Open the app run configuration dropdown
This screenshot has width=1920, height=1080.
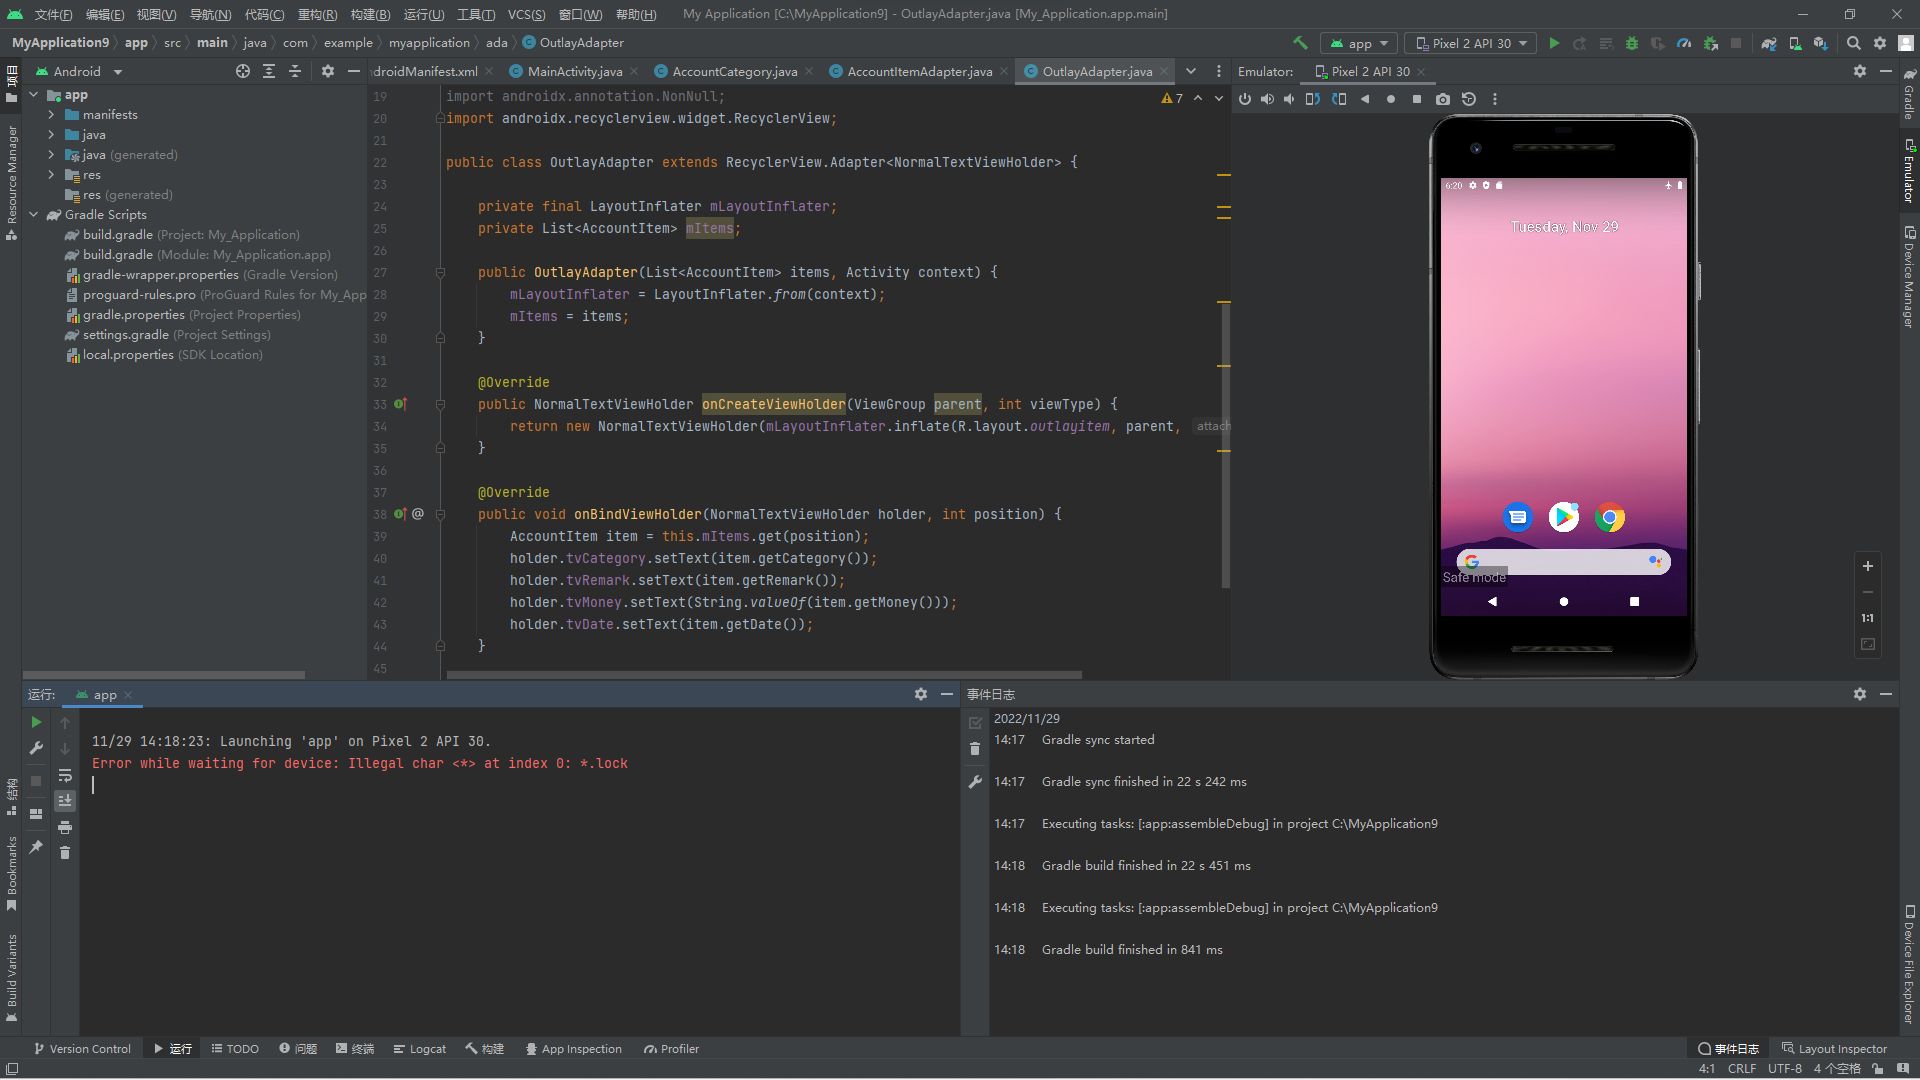tap(1359, 43)
